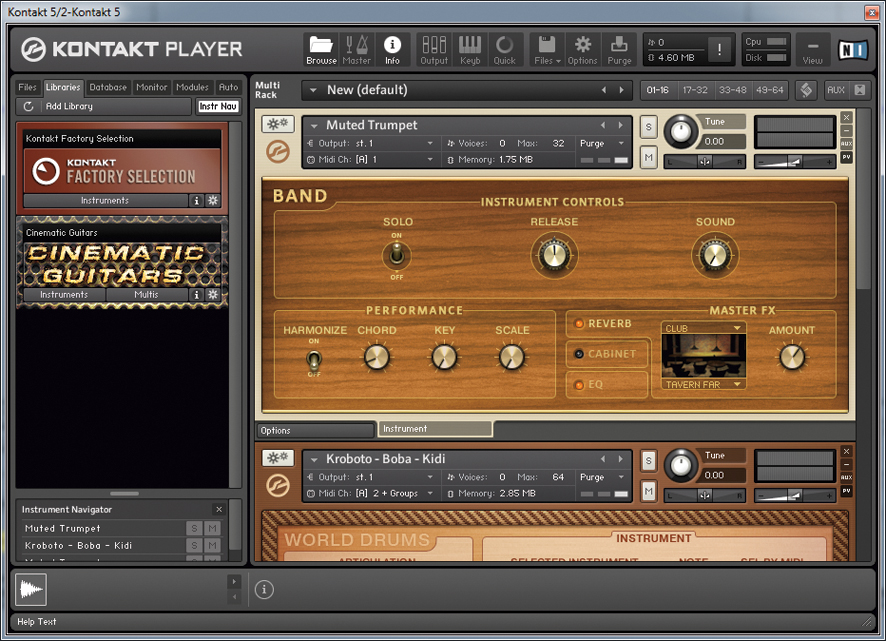
Task: Click the panic exclamation button
Action: pos(719,50)
